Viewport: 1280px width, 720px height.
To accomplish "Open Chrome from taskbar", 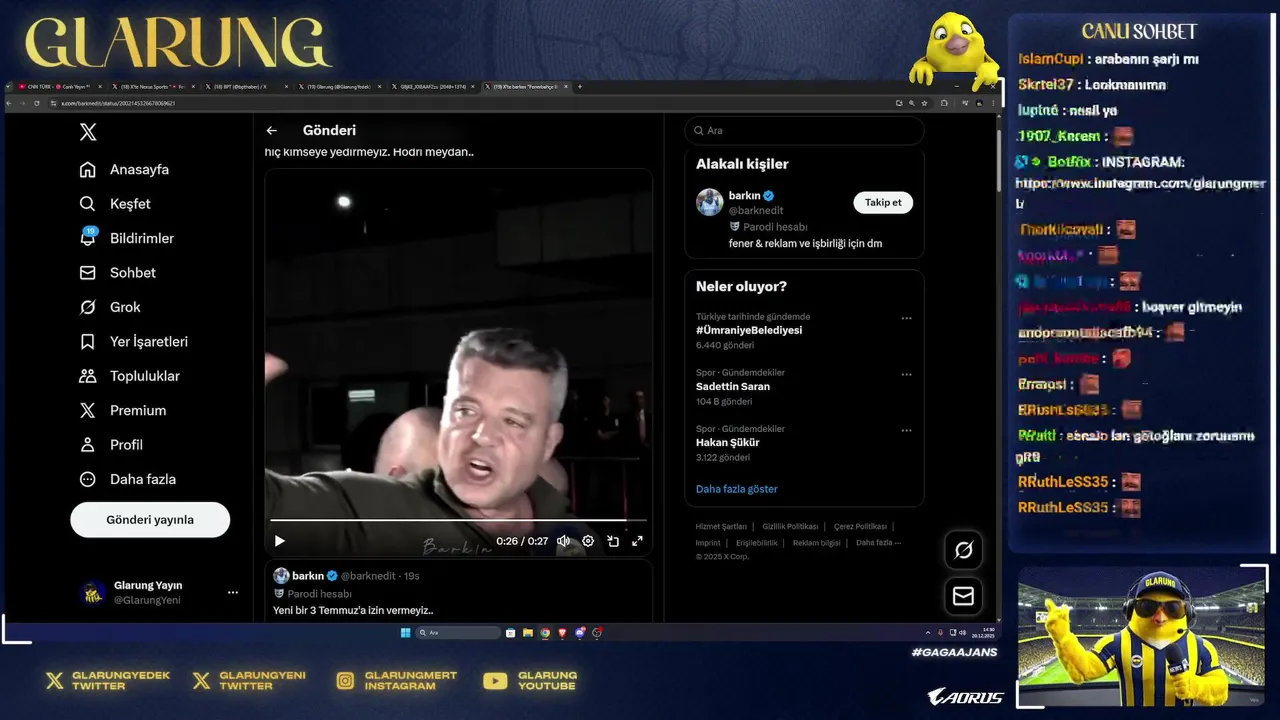I will (x=545, y=632).
